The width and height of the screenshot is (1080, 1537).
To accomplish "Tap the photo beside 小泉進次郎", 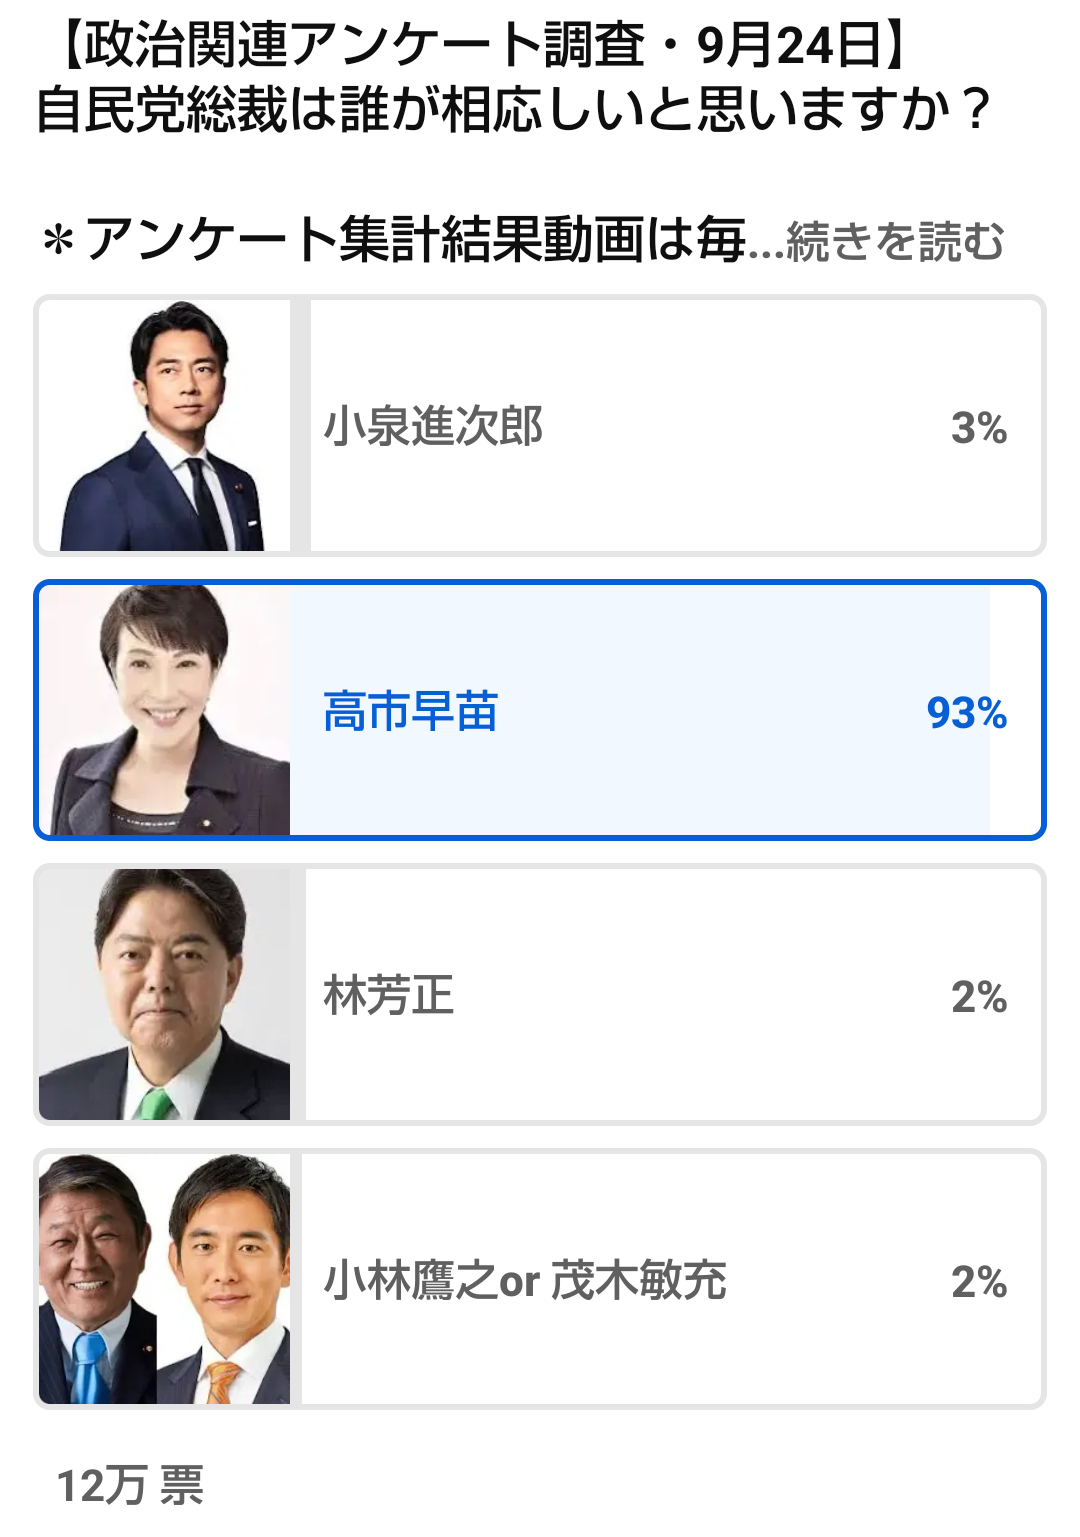I will 164,427.
